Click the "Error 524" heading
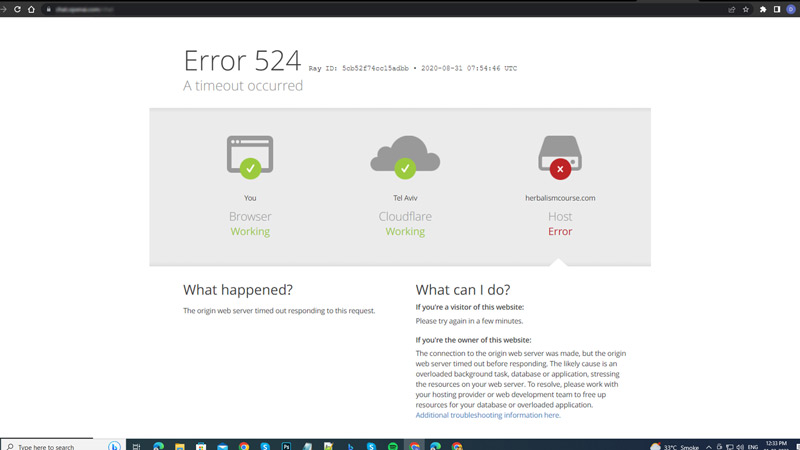This screenshot has height=450, width=800. [242, 60]
